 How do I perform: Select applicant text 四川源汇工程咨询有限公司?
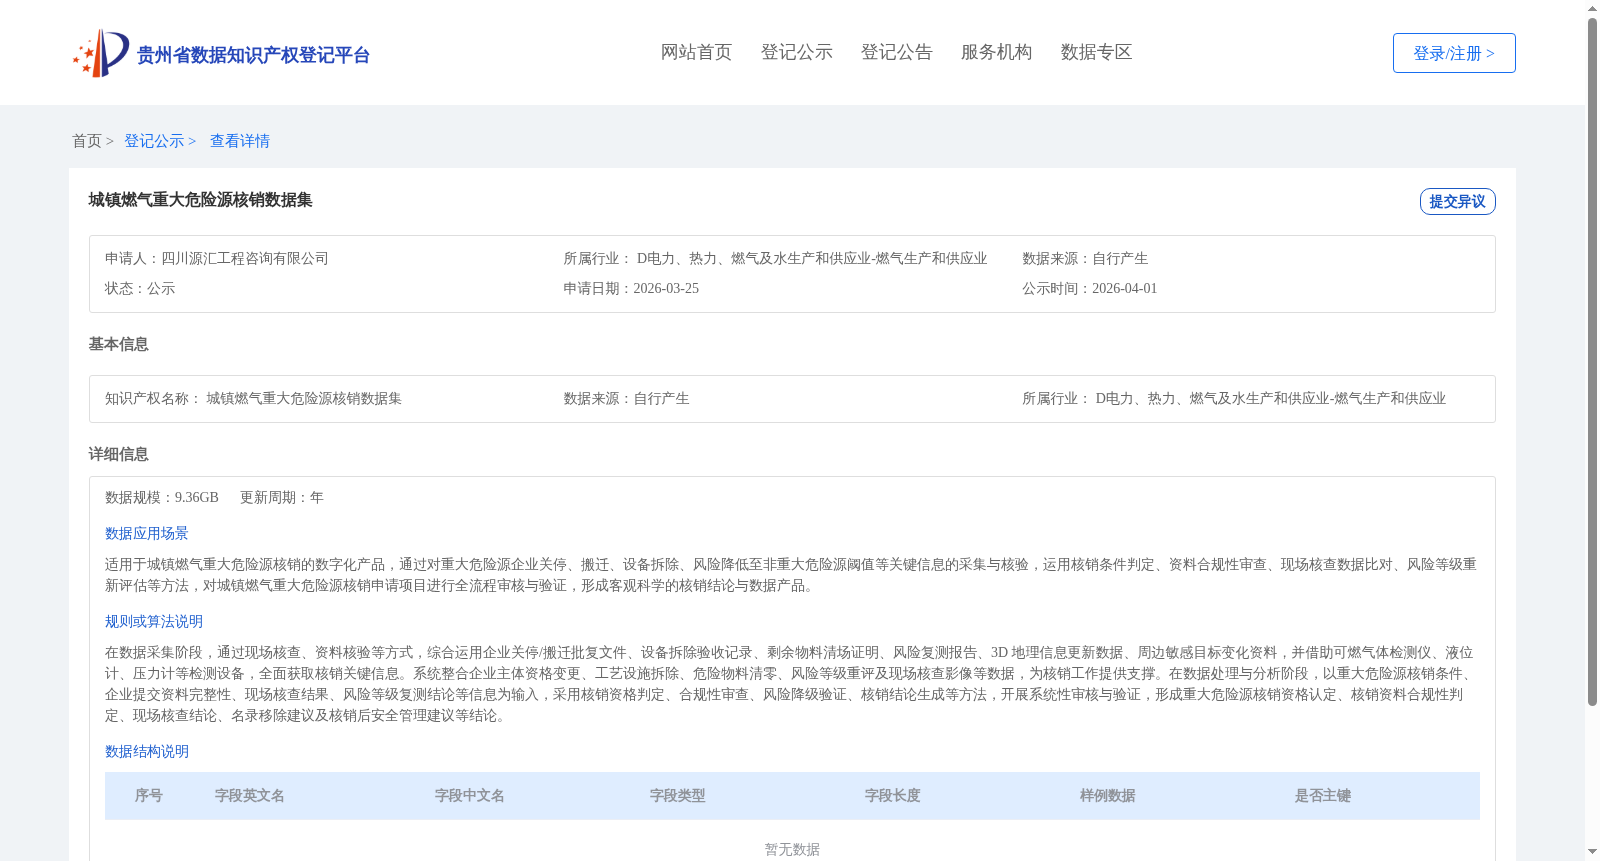pyautogui.click(x=245, y=258)
